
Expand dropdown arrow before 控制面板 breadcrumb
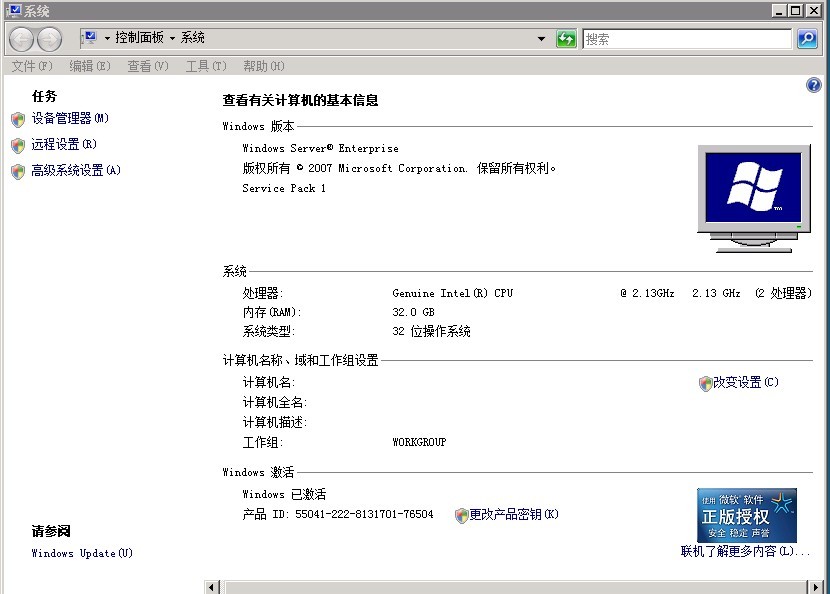(107, 38)
